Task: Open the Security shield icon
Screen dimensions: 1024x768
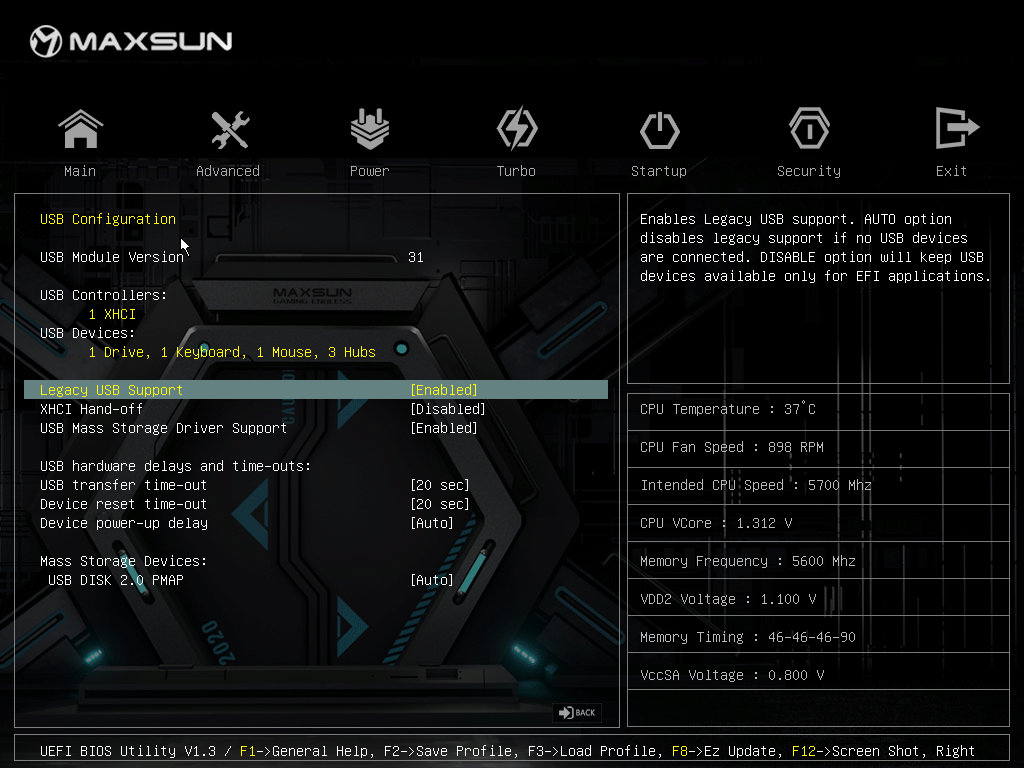Action: click(x=809, y=129)
